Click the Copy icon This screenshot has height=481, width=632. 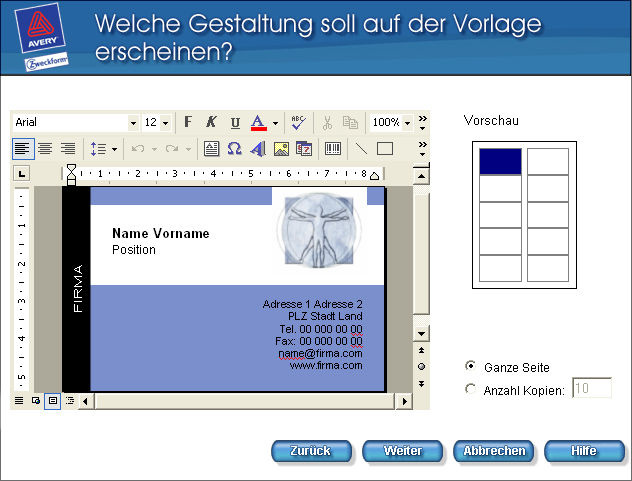click(350, 122)
